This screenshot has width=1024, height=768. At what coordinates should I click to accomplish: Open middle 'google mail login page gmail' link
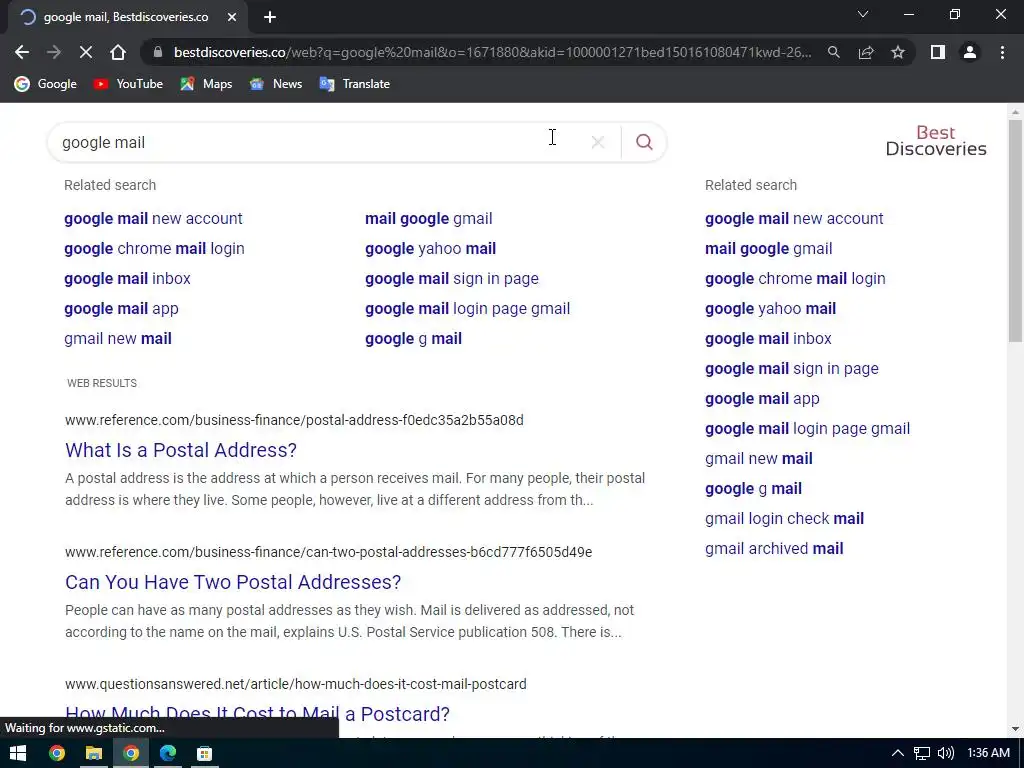point(468,308)
